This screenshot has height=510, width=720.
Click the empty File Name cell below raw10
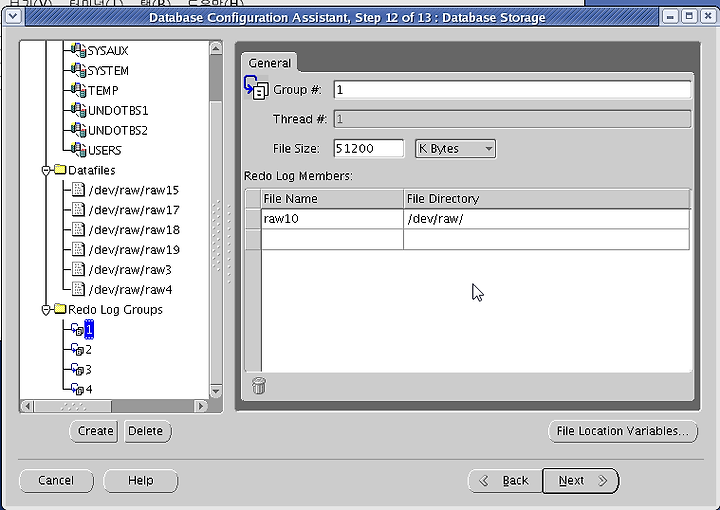[332, 240]
